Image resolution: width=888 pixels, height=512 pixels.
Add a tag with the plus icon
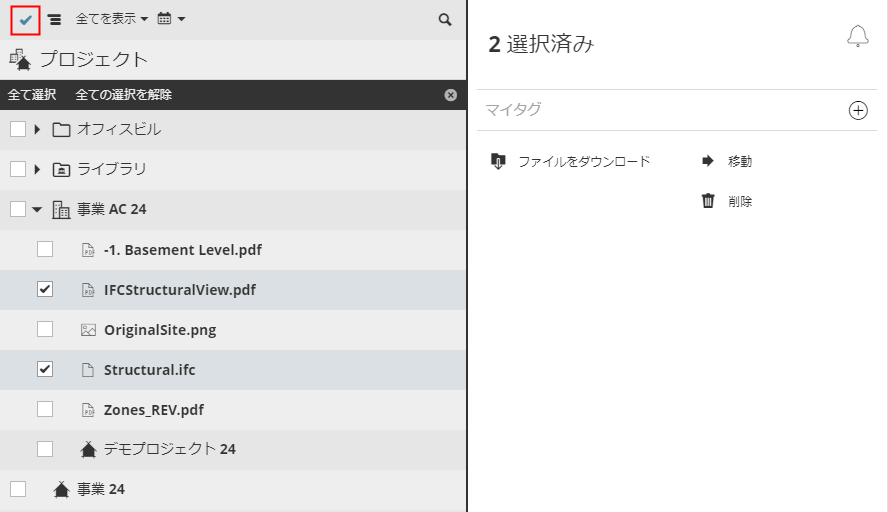858,110
